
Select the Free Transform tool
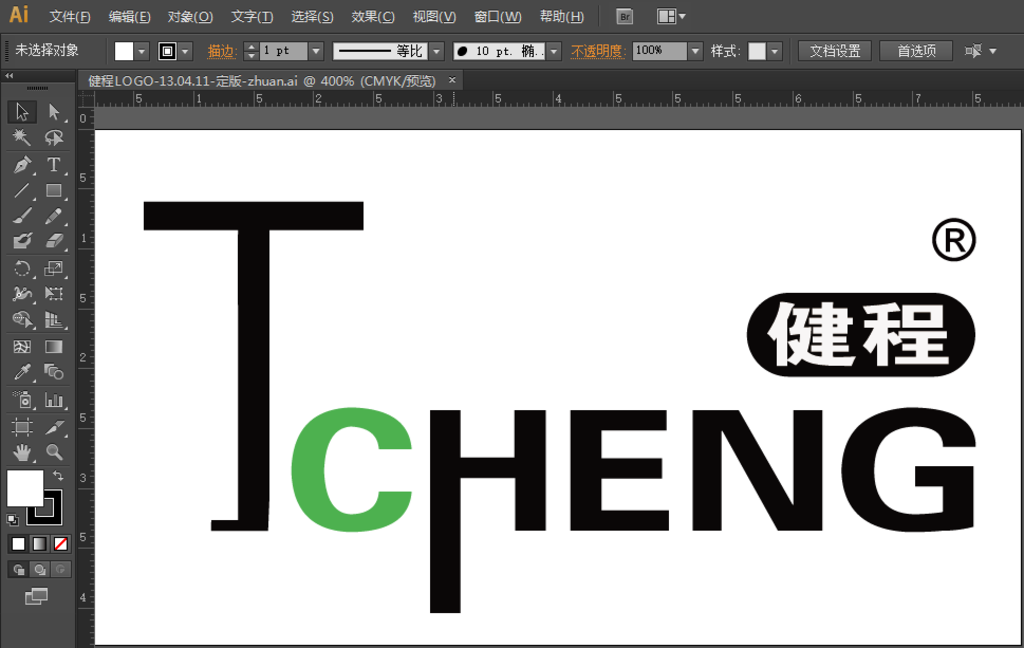pyautogui.click(x=54, y=294)
